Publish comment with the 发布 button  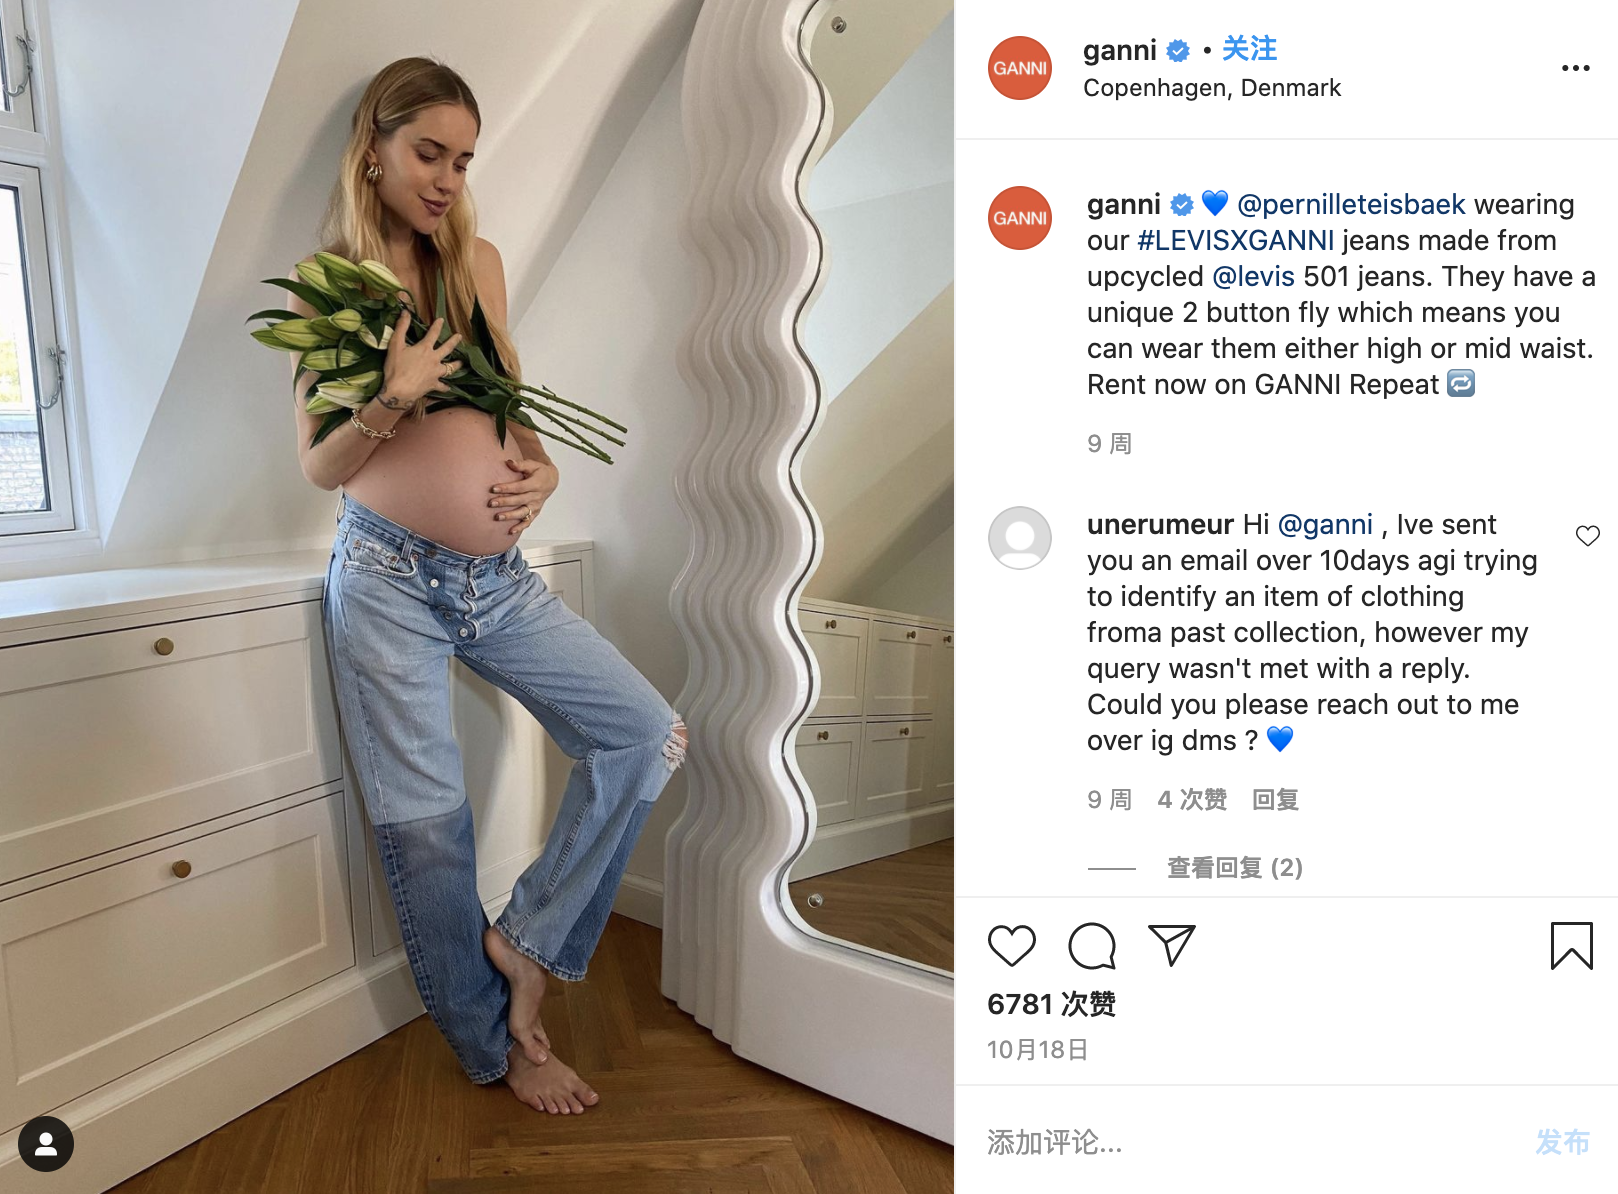pos(1562,1142)
